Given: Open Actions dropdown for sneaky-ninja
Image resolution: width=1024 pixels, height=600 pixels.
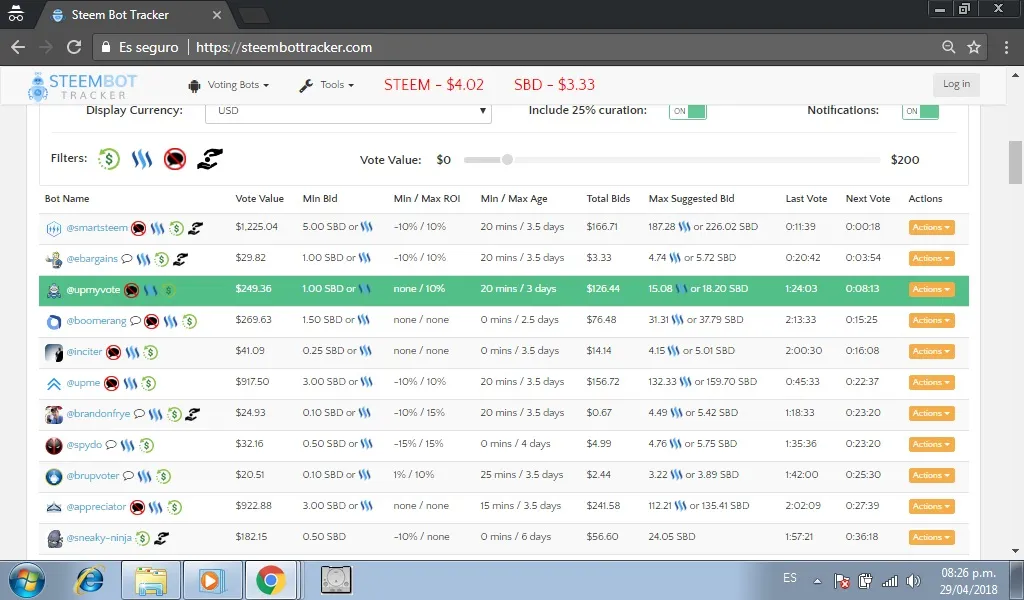Looking at the screenshot, I should [x=931, y=537].
